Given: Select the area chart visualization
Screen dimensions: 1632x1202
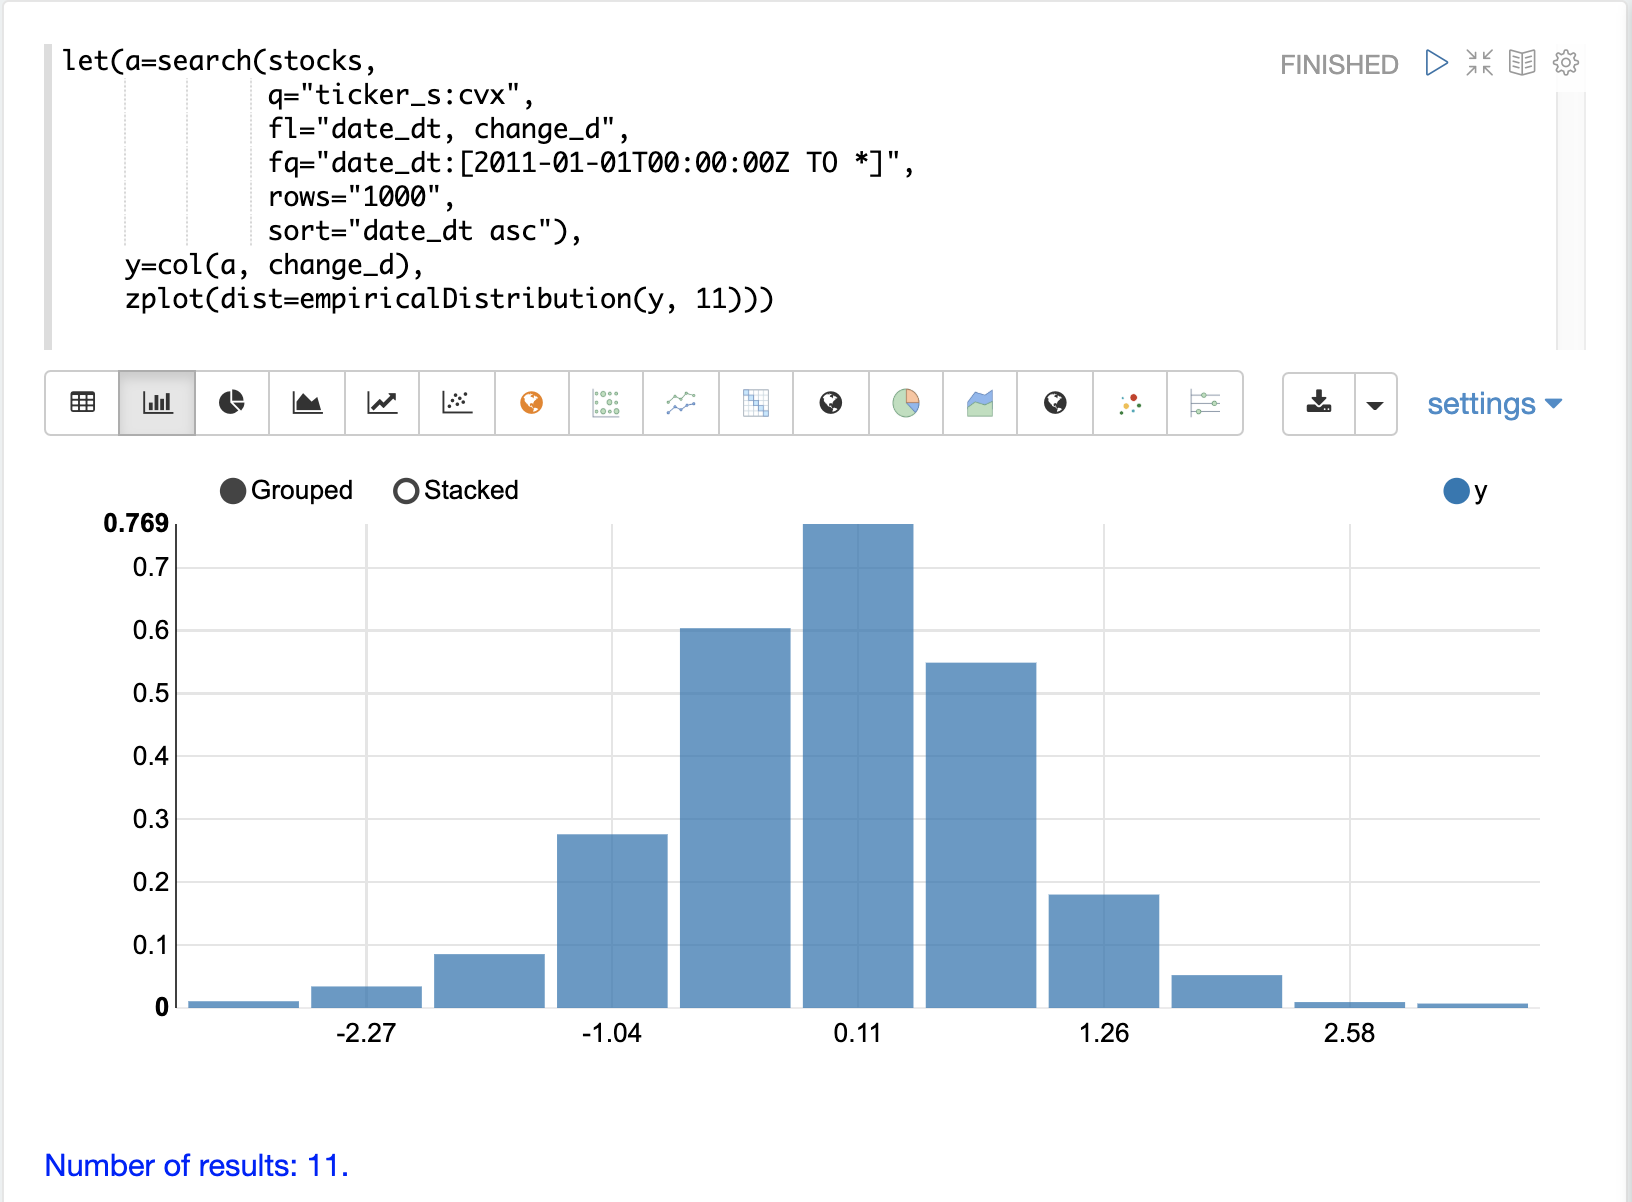Looking at the screenshot, I should click(307, 403).
